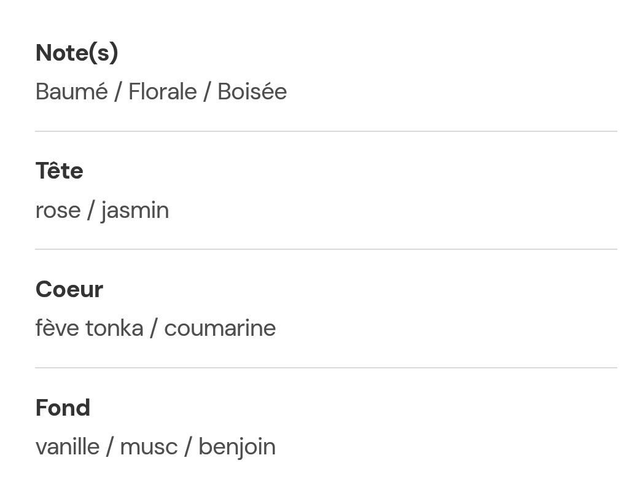Select the coumarine ingredient text

(220, 329)
